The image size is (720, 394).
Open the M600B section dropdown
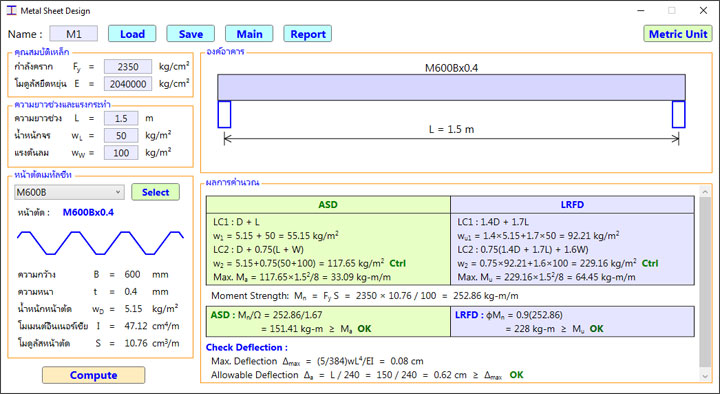(x=69, y=192)
